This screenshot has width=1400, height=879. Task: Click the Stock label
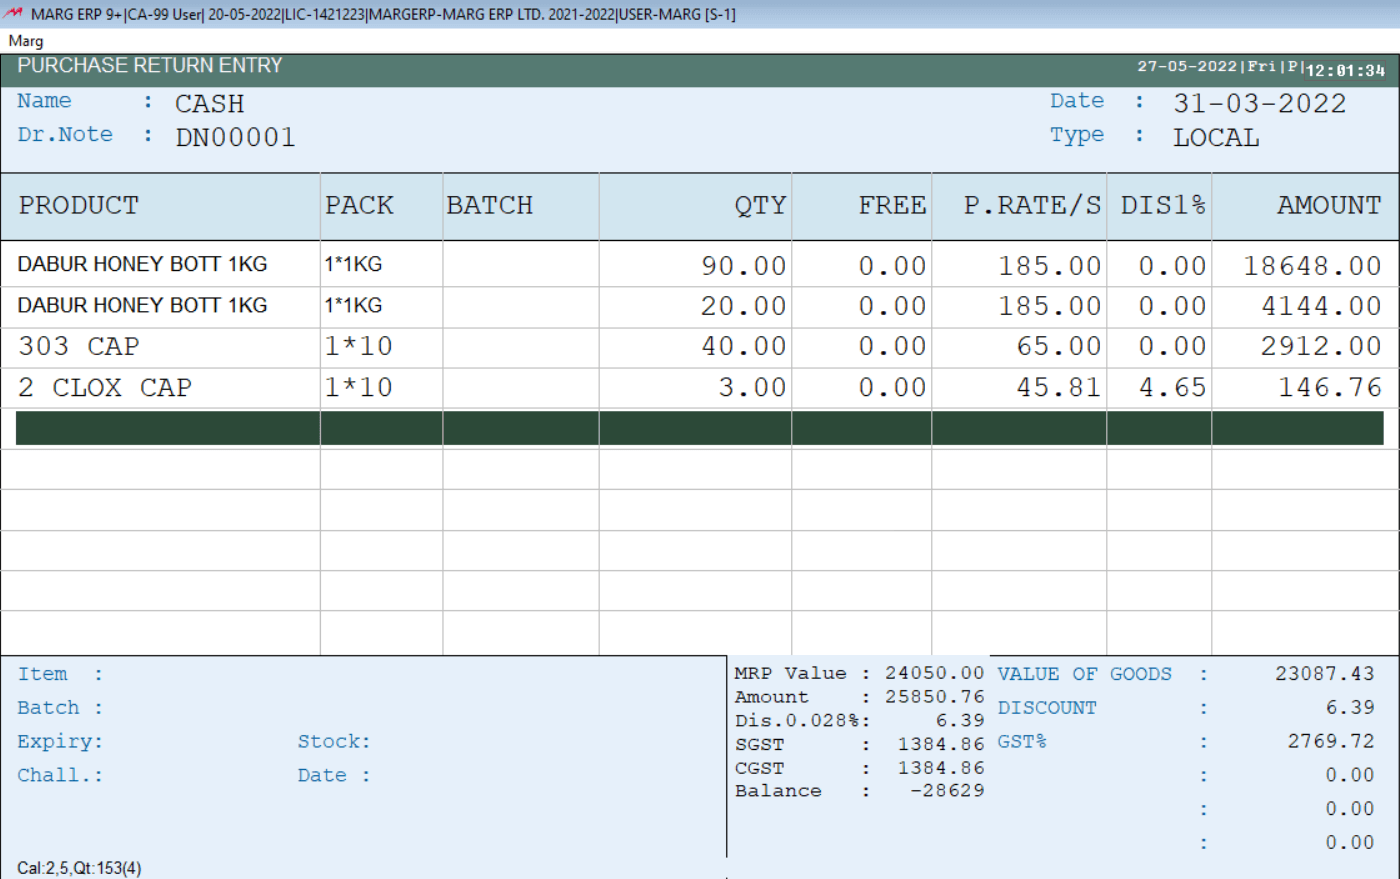[334, 742]
